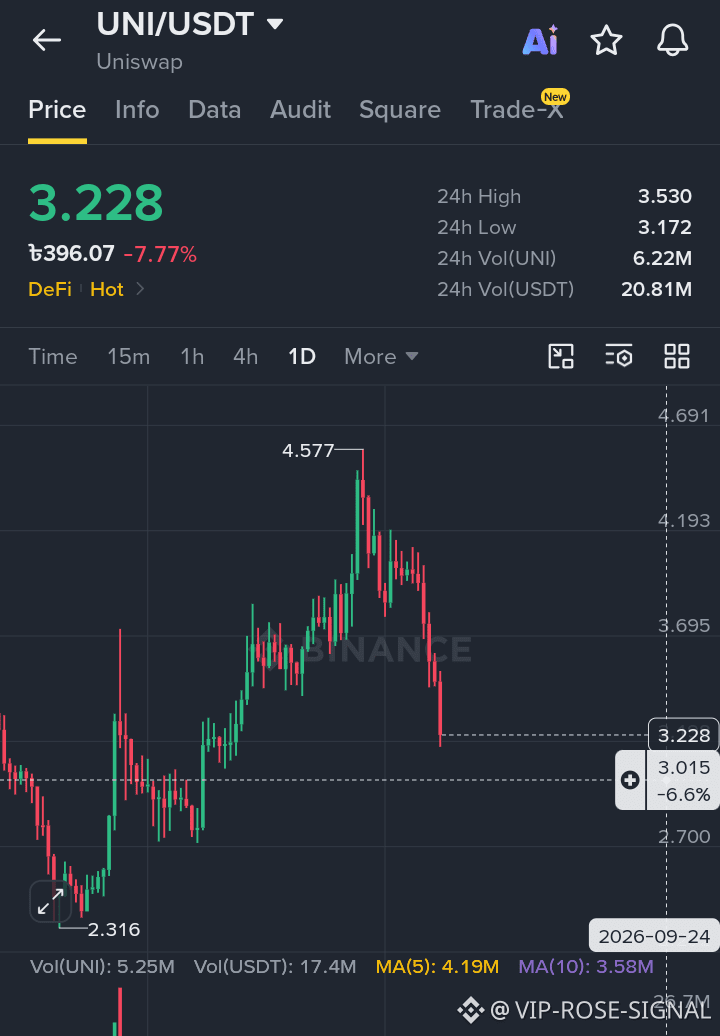Add UNI/USDT to favorites star
720x1036 pixels.
pos(606,41)
